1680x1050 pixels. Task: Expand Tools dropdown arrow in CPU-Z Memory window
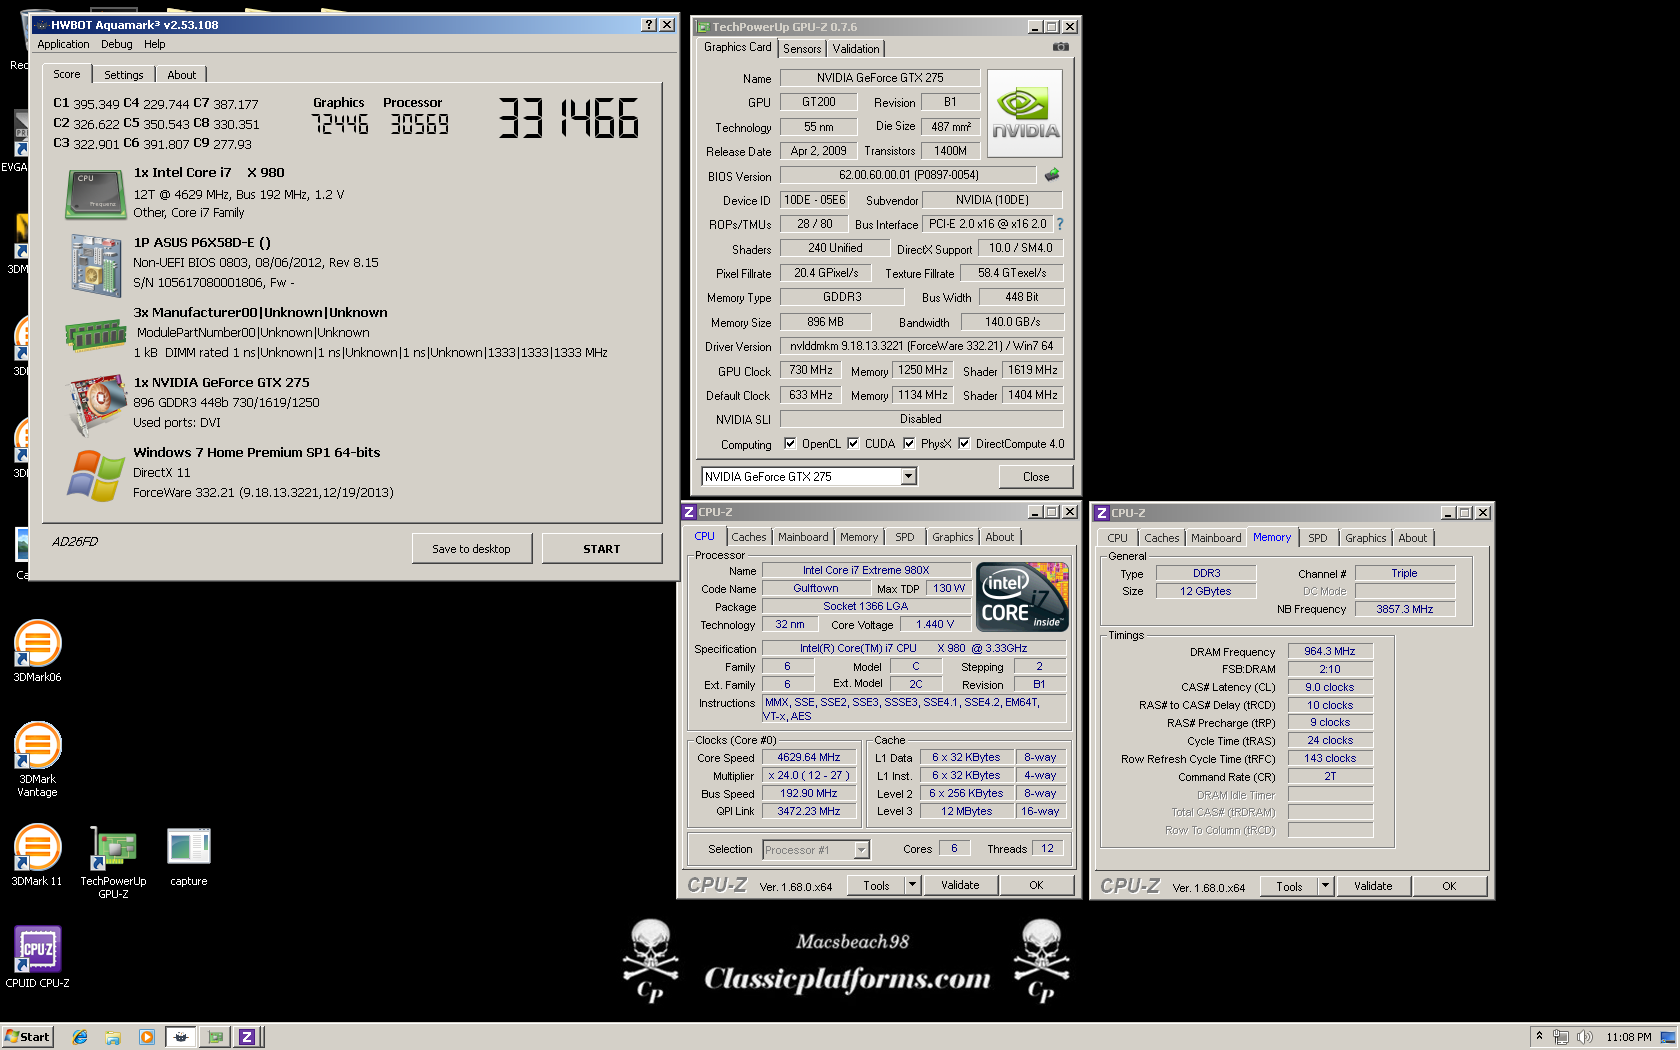(1325, 886)
